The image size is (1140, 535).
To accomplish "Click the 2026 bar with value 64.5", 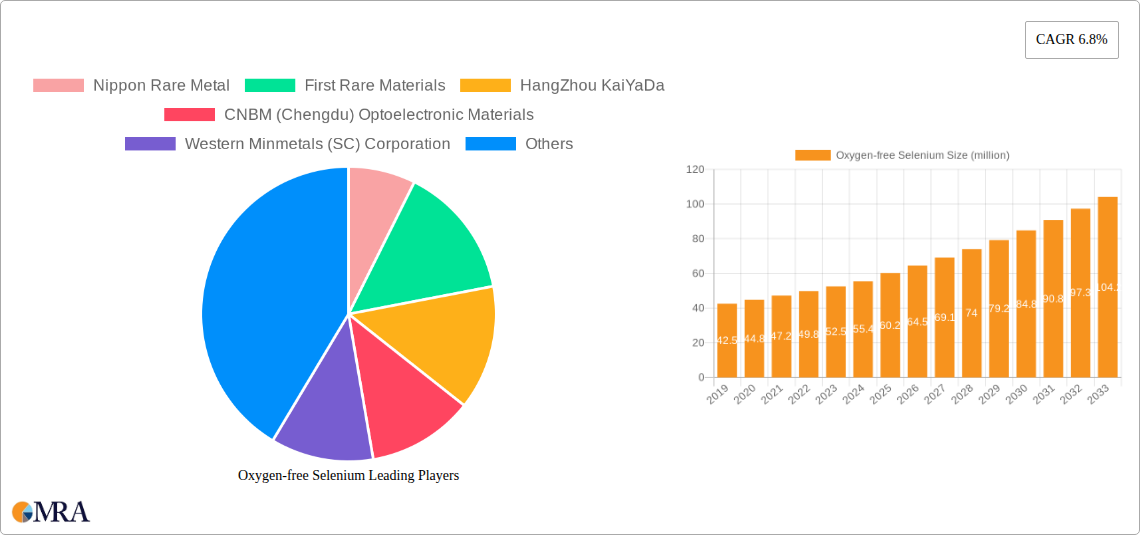I will point(918,321).
